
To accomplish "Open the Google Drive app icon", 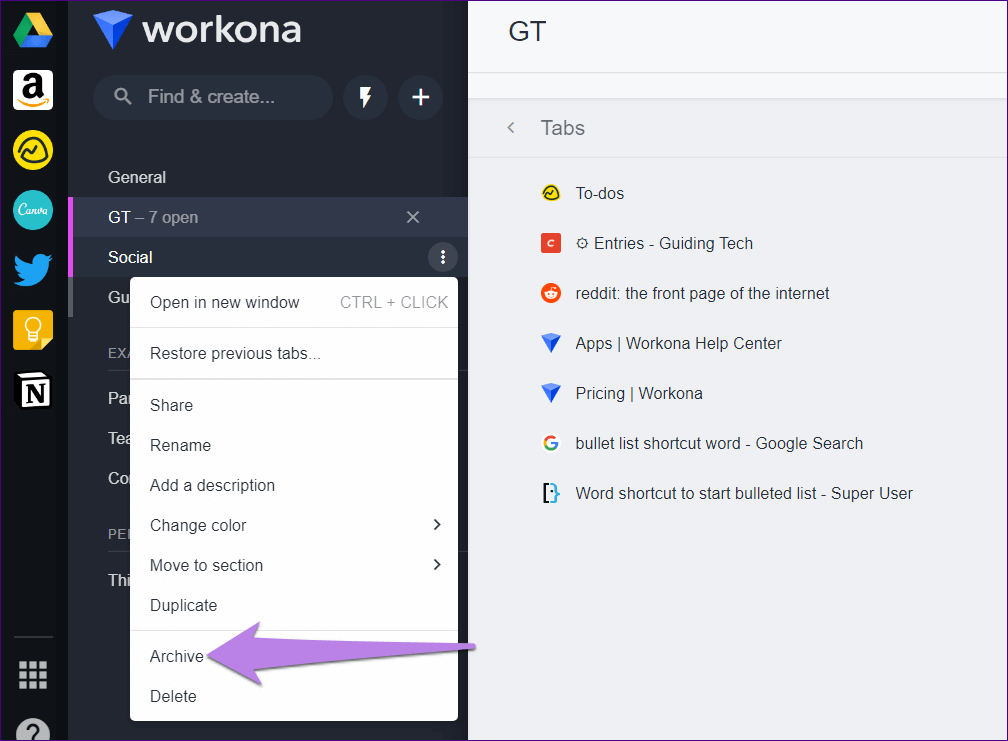I will pos(33,30).
